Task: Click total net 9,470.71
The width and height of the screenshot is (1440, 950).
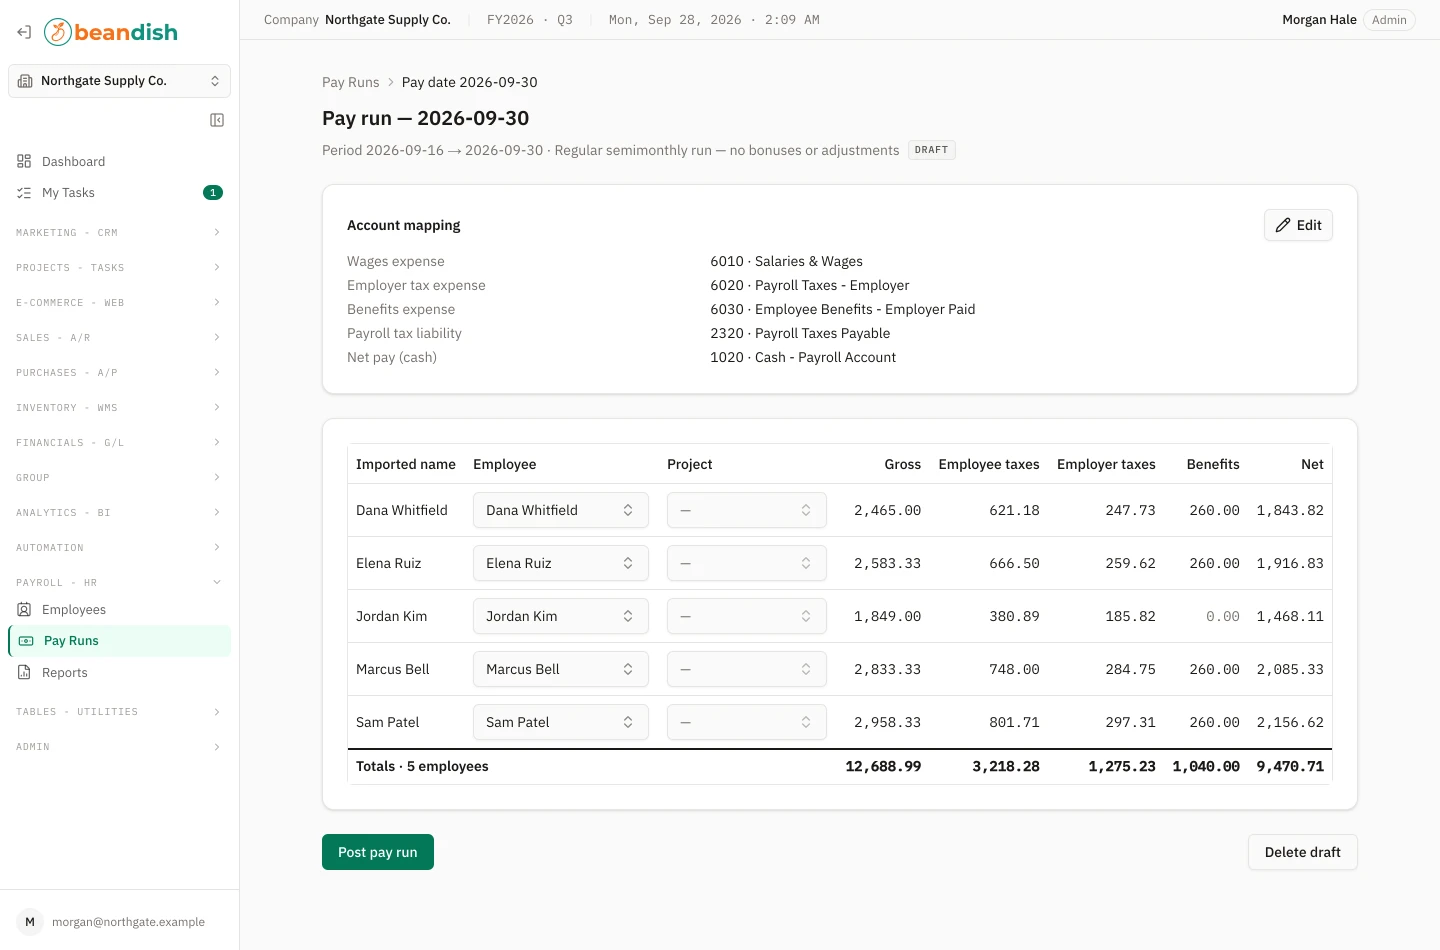Action: [x=1290, y=766]
